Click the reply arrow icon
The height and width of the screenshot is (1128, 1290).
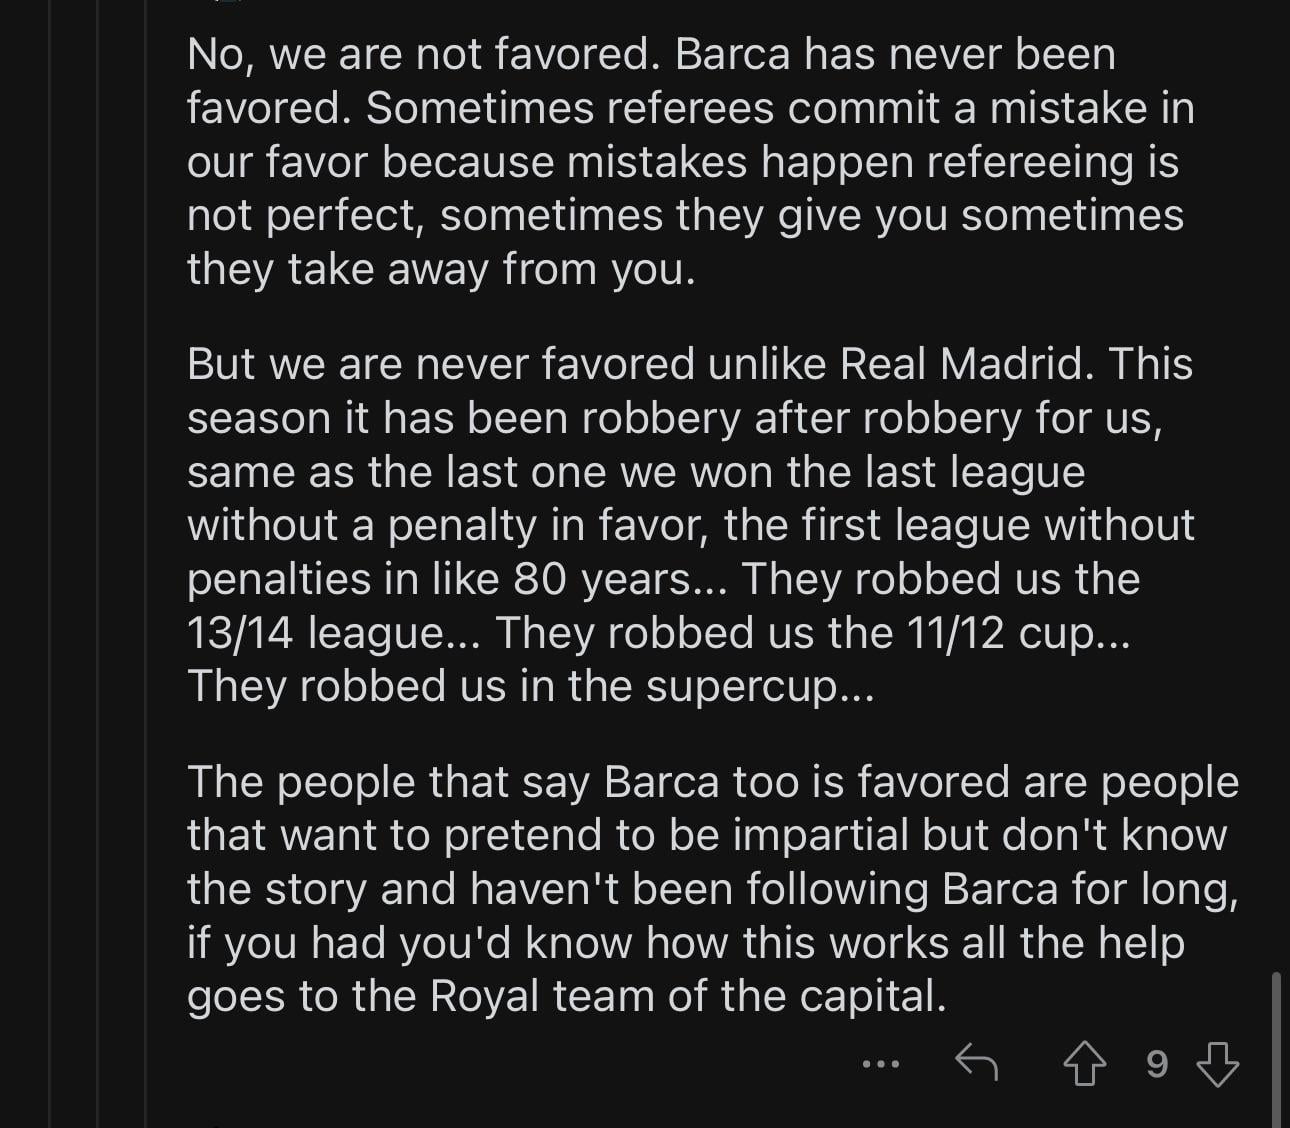tap(976, 1062)
